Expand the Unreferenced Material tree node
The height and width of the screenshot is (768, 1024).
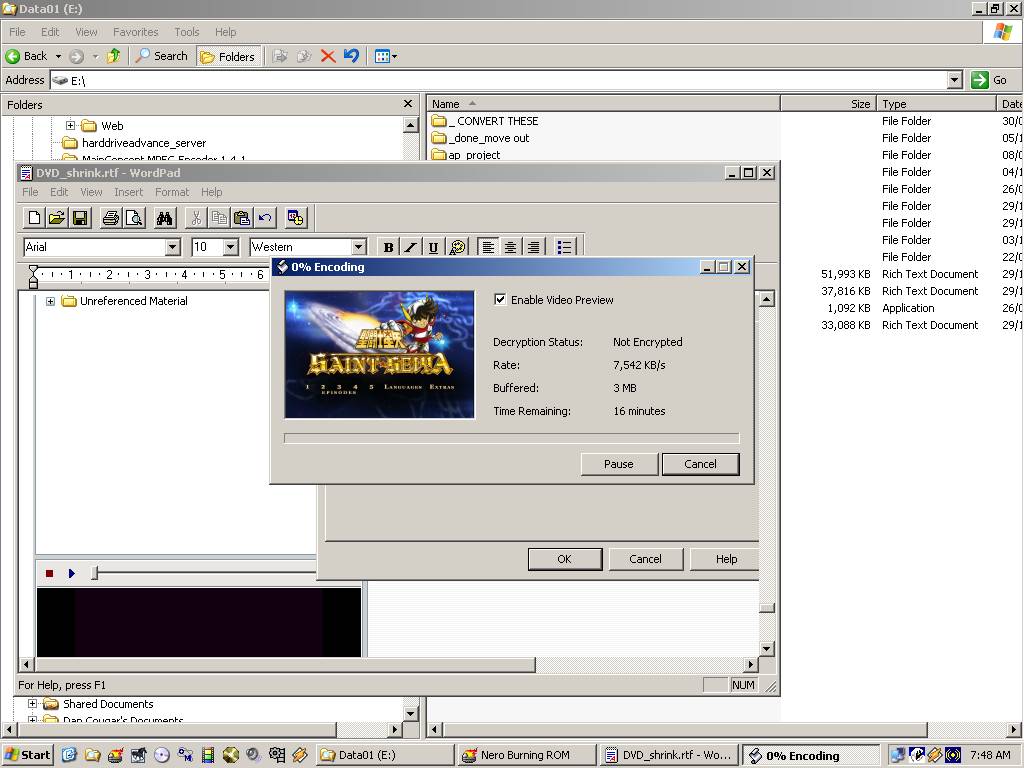[x=50, y=301]
